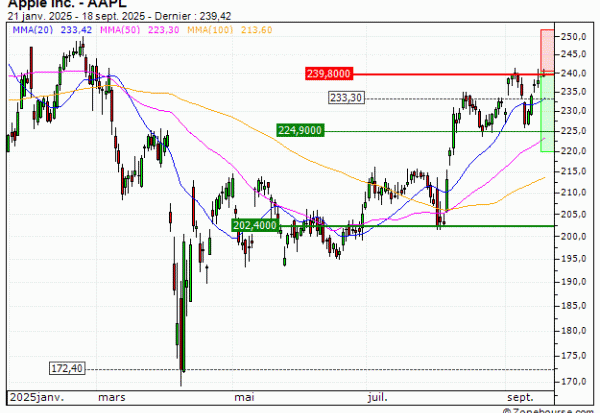The image size is (600, 413).
Task: Click the 200.0 value on price axis
Action: (x=574, y=237)
